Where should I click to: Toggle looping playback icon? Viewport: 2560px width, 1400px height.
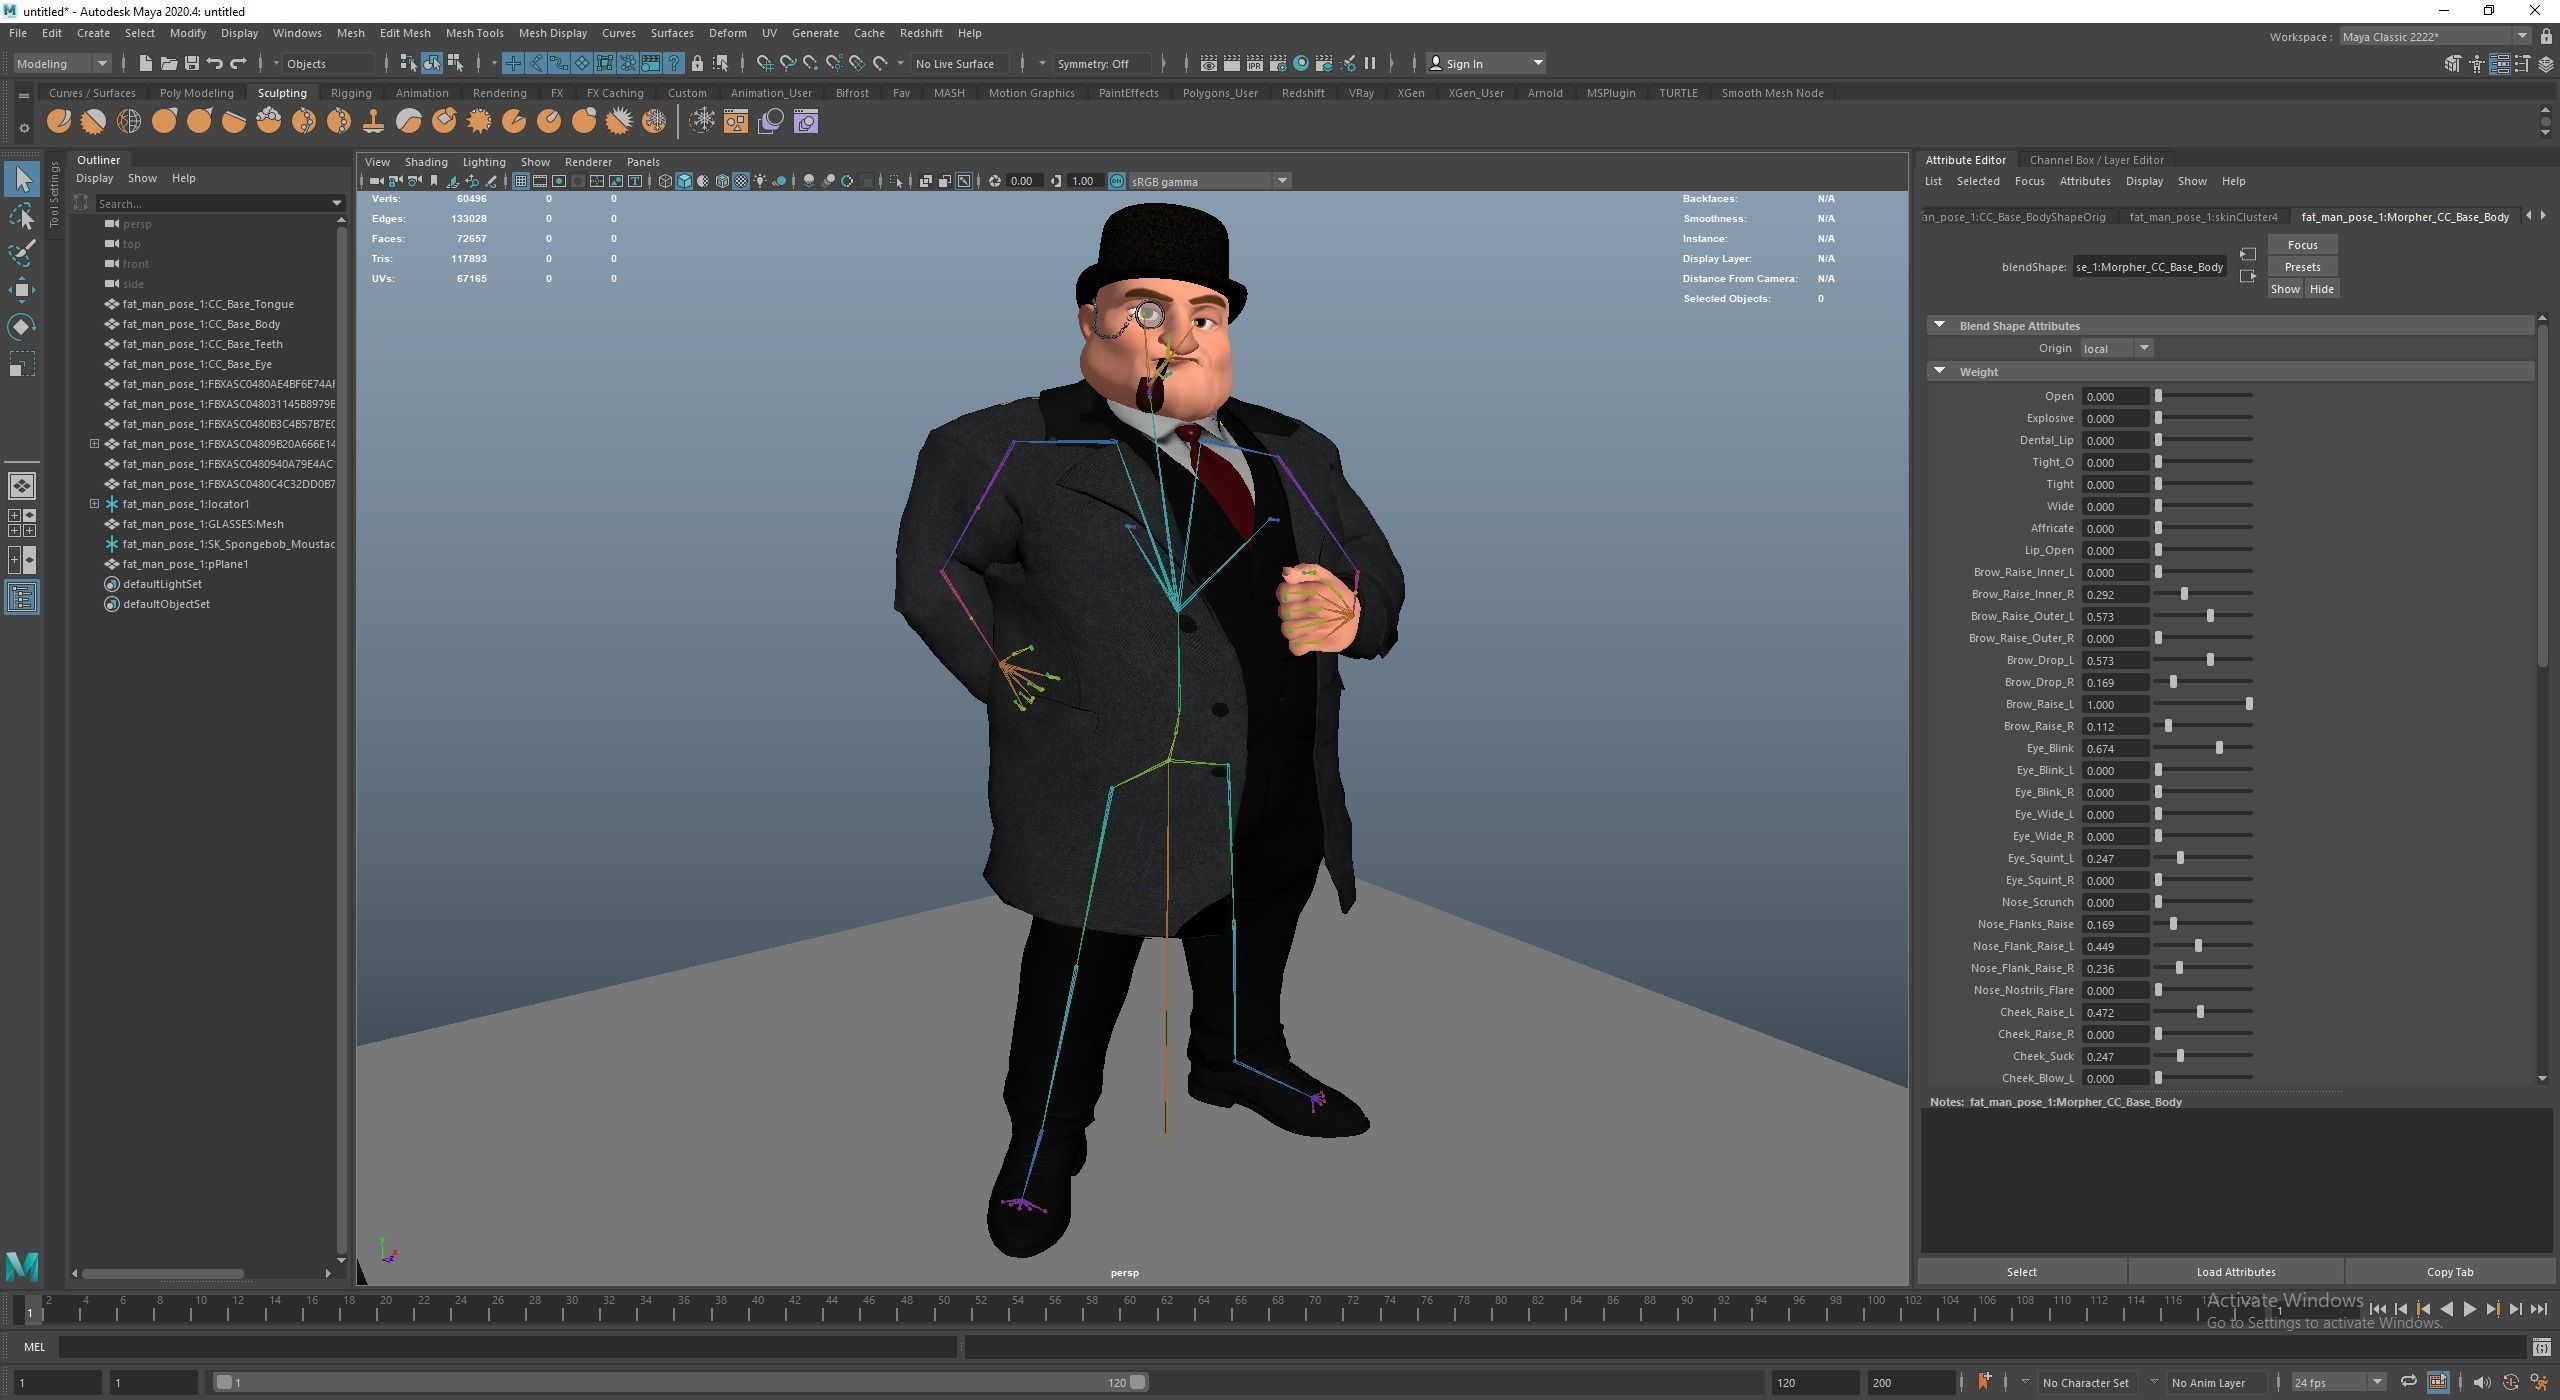(2408, 1382)
